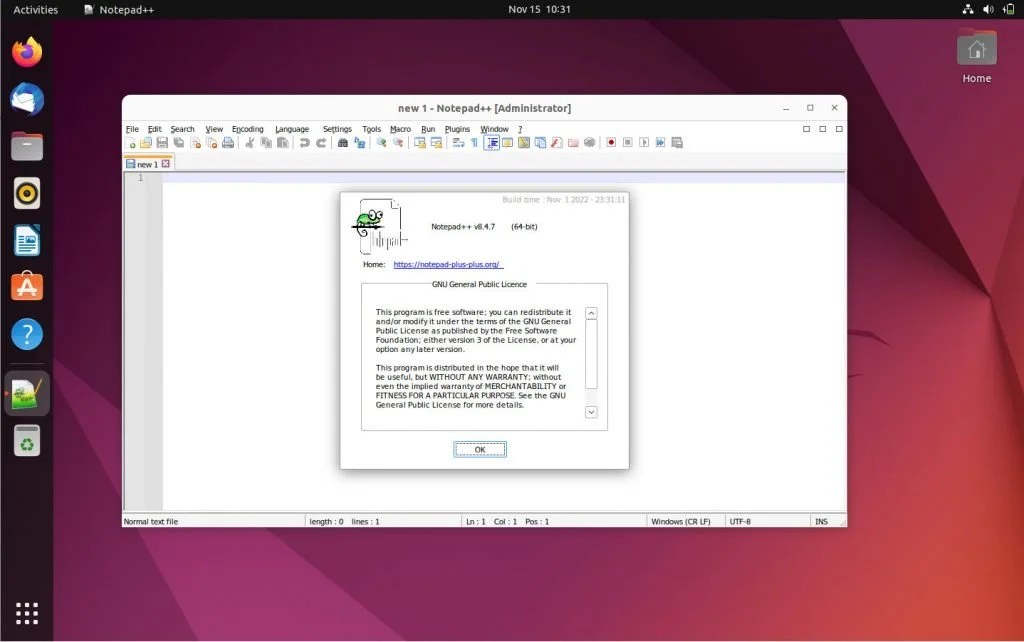Click the Print toolbar icon

pos(227,142)
